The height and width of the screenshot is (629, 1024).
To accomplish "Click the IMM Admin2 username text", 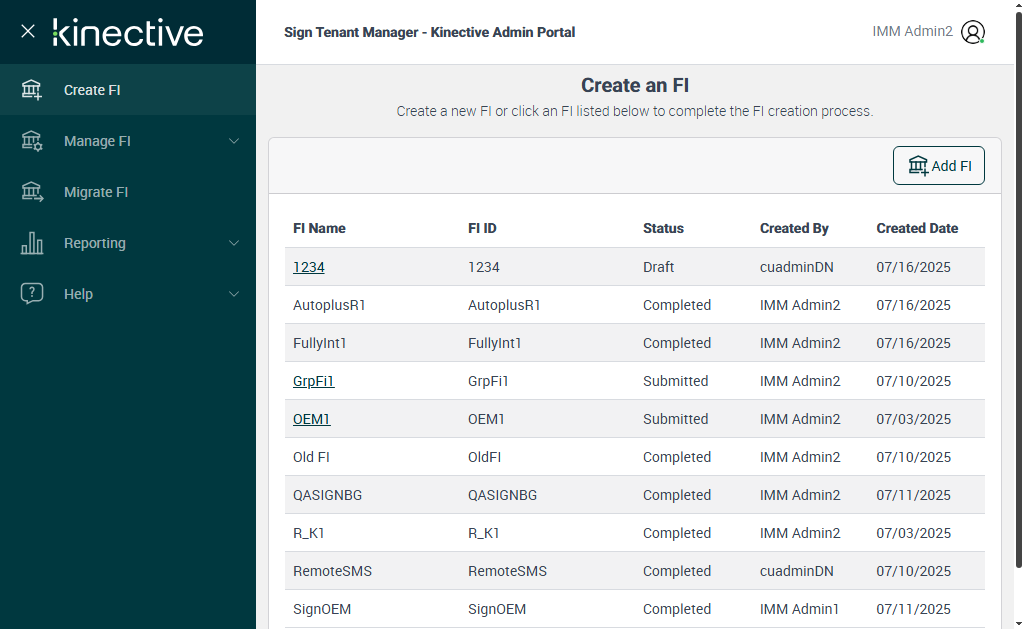I will point(912,31).
